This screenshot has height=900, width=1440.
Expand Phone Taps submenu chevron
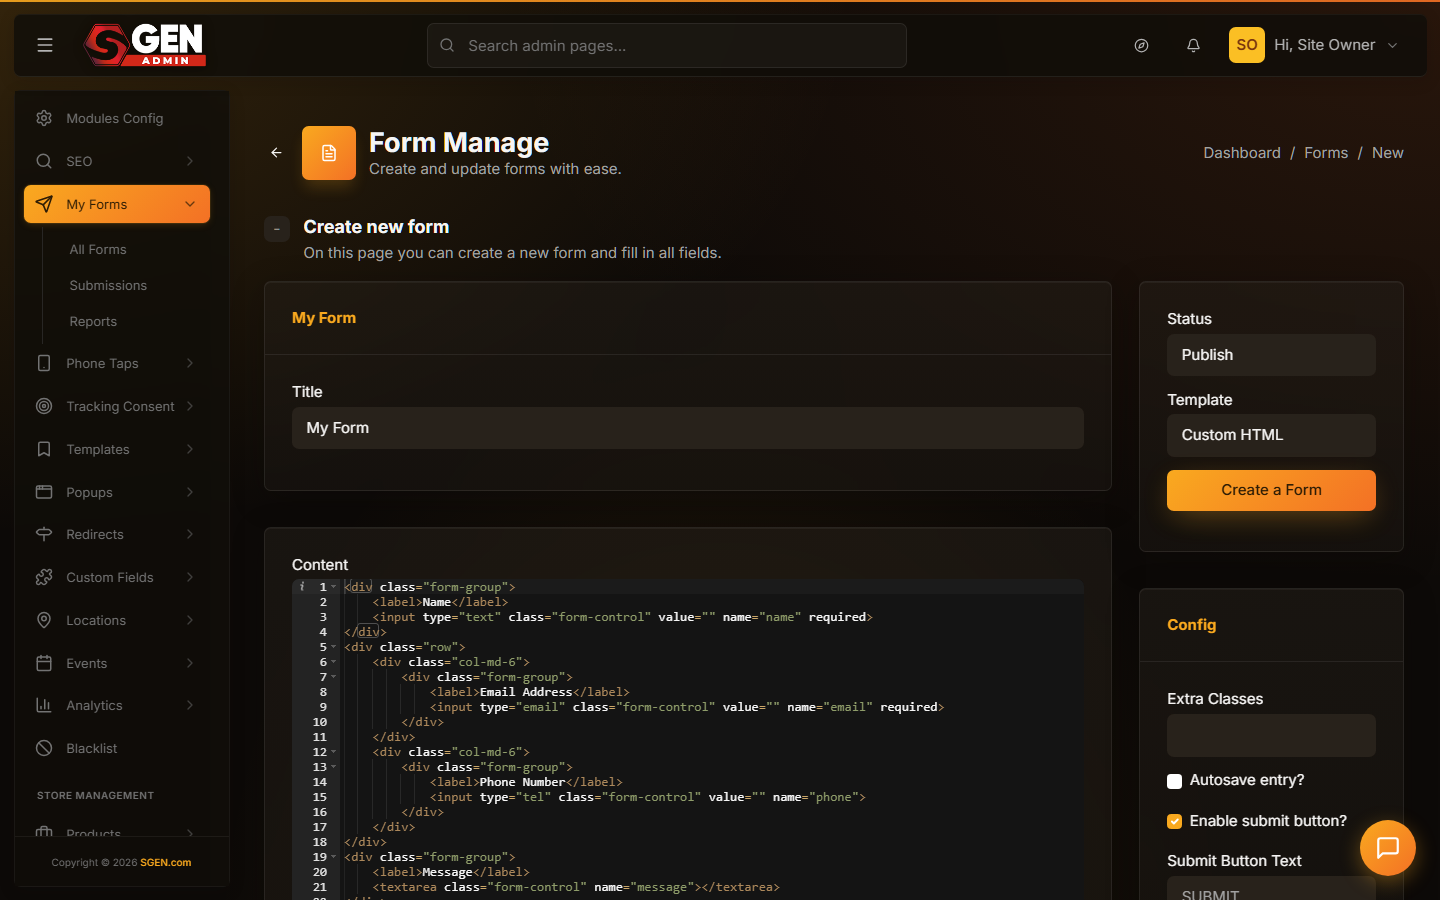[190, 363]
